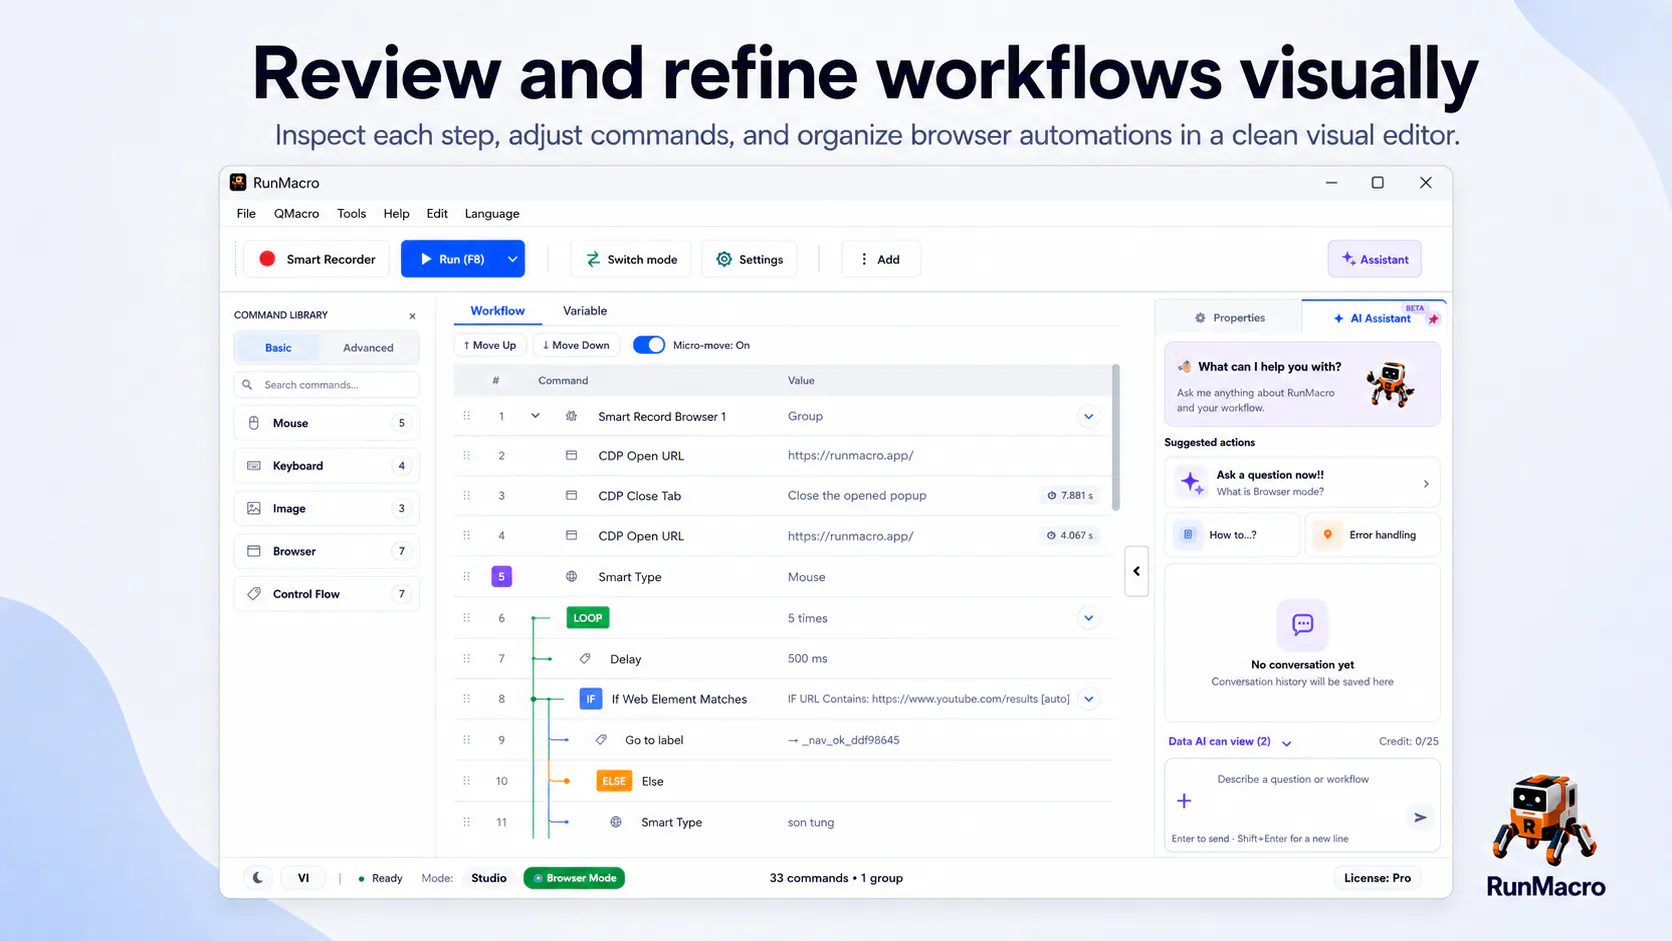Click the plus icon in the assistant input
The width and height of the screenshot is (1672, 941).
[1184, 801]
